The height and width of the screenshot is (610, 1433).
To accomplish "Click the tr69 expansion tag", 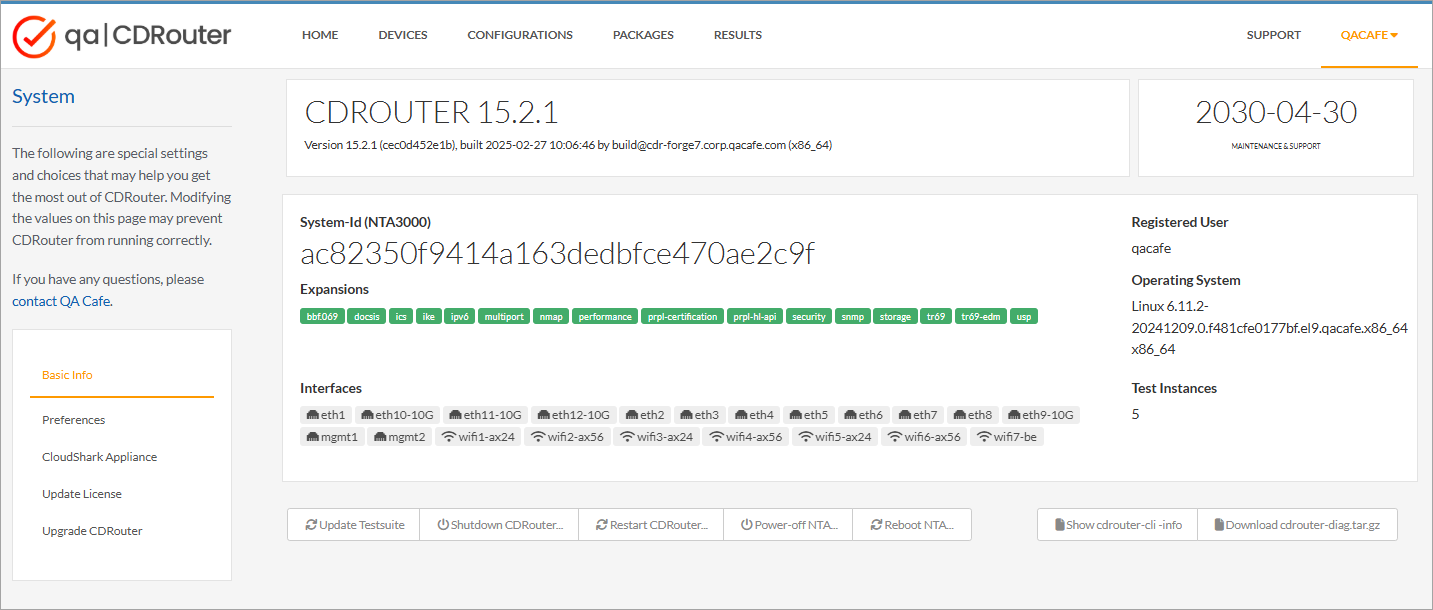I will [x=935, y=316].
